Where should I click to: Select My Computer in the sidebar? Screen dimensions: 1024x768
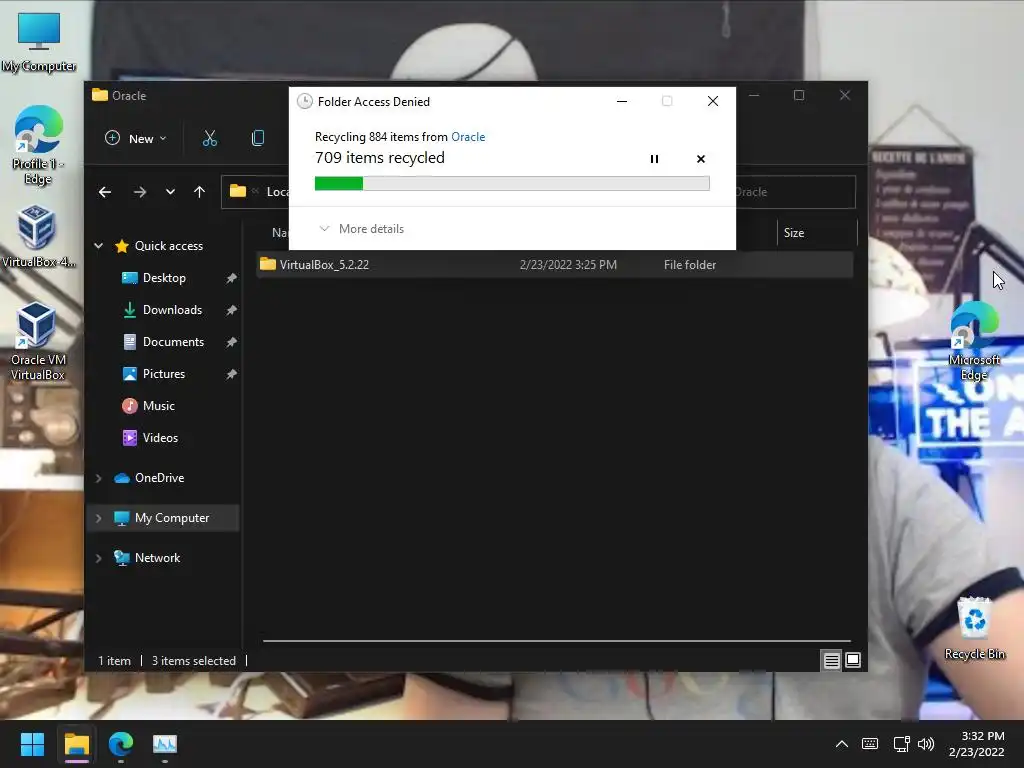pyautogui.click(x=171, y=518)
